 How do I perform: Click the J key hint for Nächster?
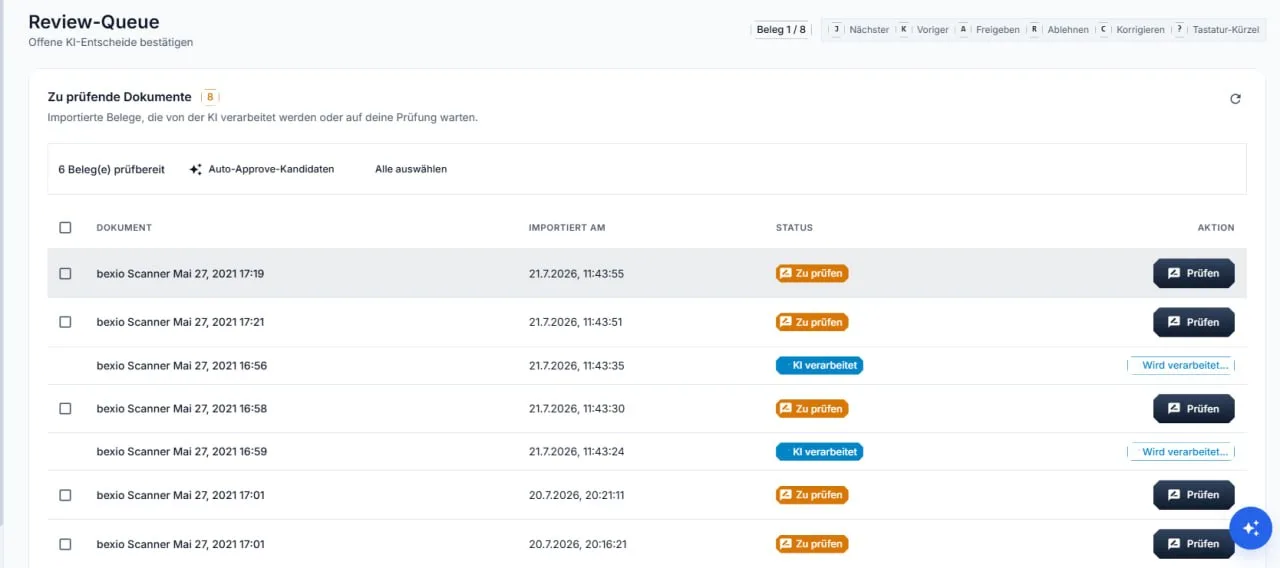tap(836, 30)
